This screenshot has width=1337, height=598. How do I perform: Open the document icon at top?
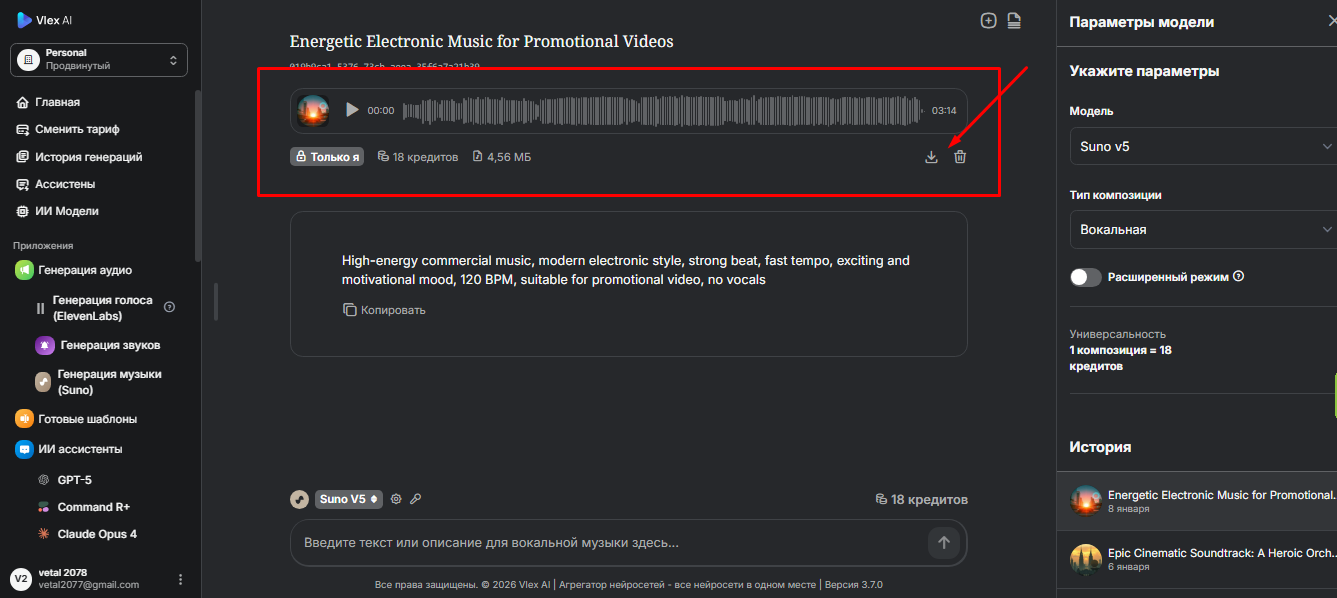click(x=1014, y=21)
